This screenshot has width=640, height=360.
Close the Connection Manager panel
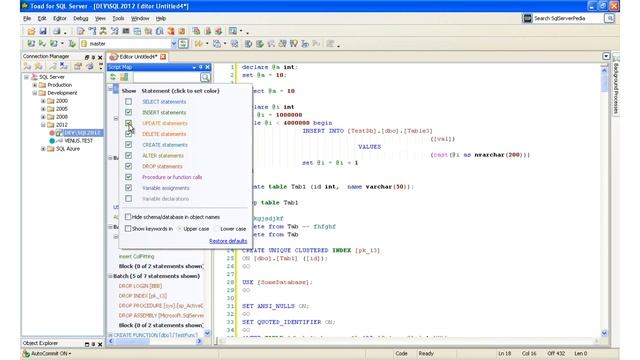[x=100, y=58]
